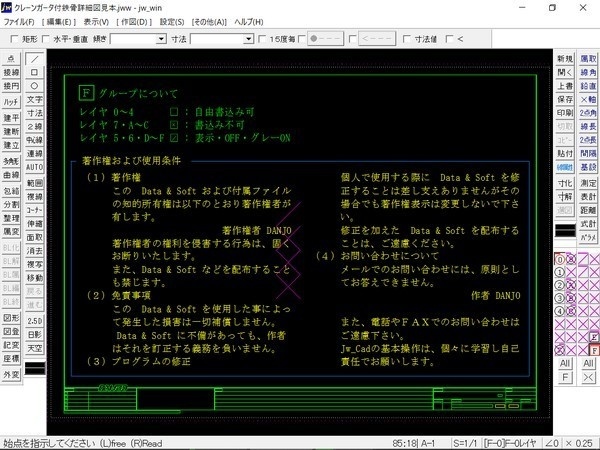
Task: Select layer 1 in the layer bar
Action: (x=559, y=272)
